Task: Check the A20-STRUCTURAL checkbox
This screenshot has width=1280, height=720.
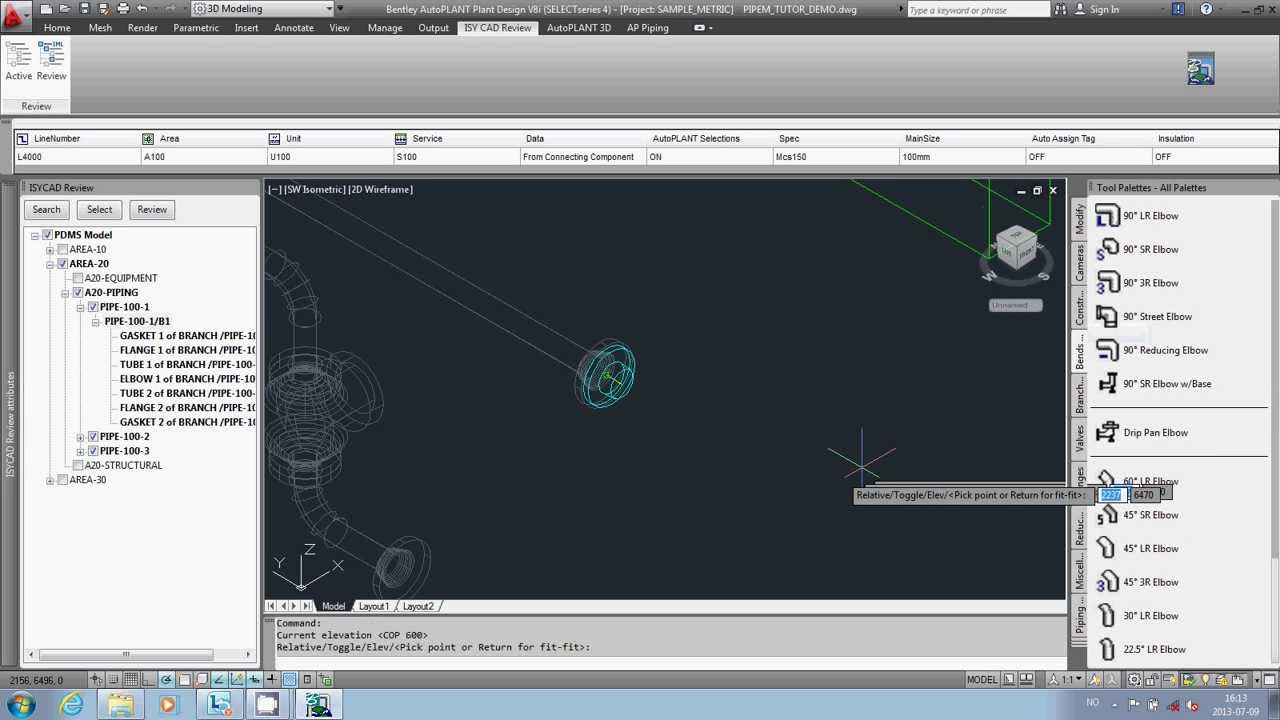Action: pos(77,466)
